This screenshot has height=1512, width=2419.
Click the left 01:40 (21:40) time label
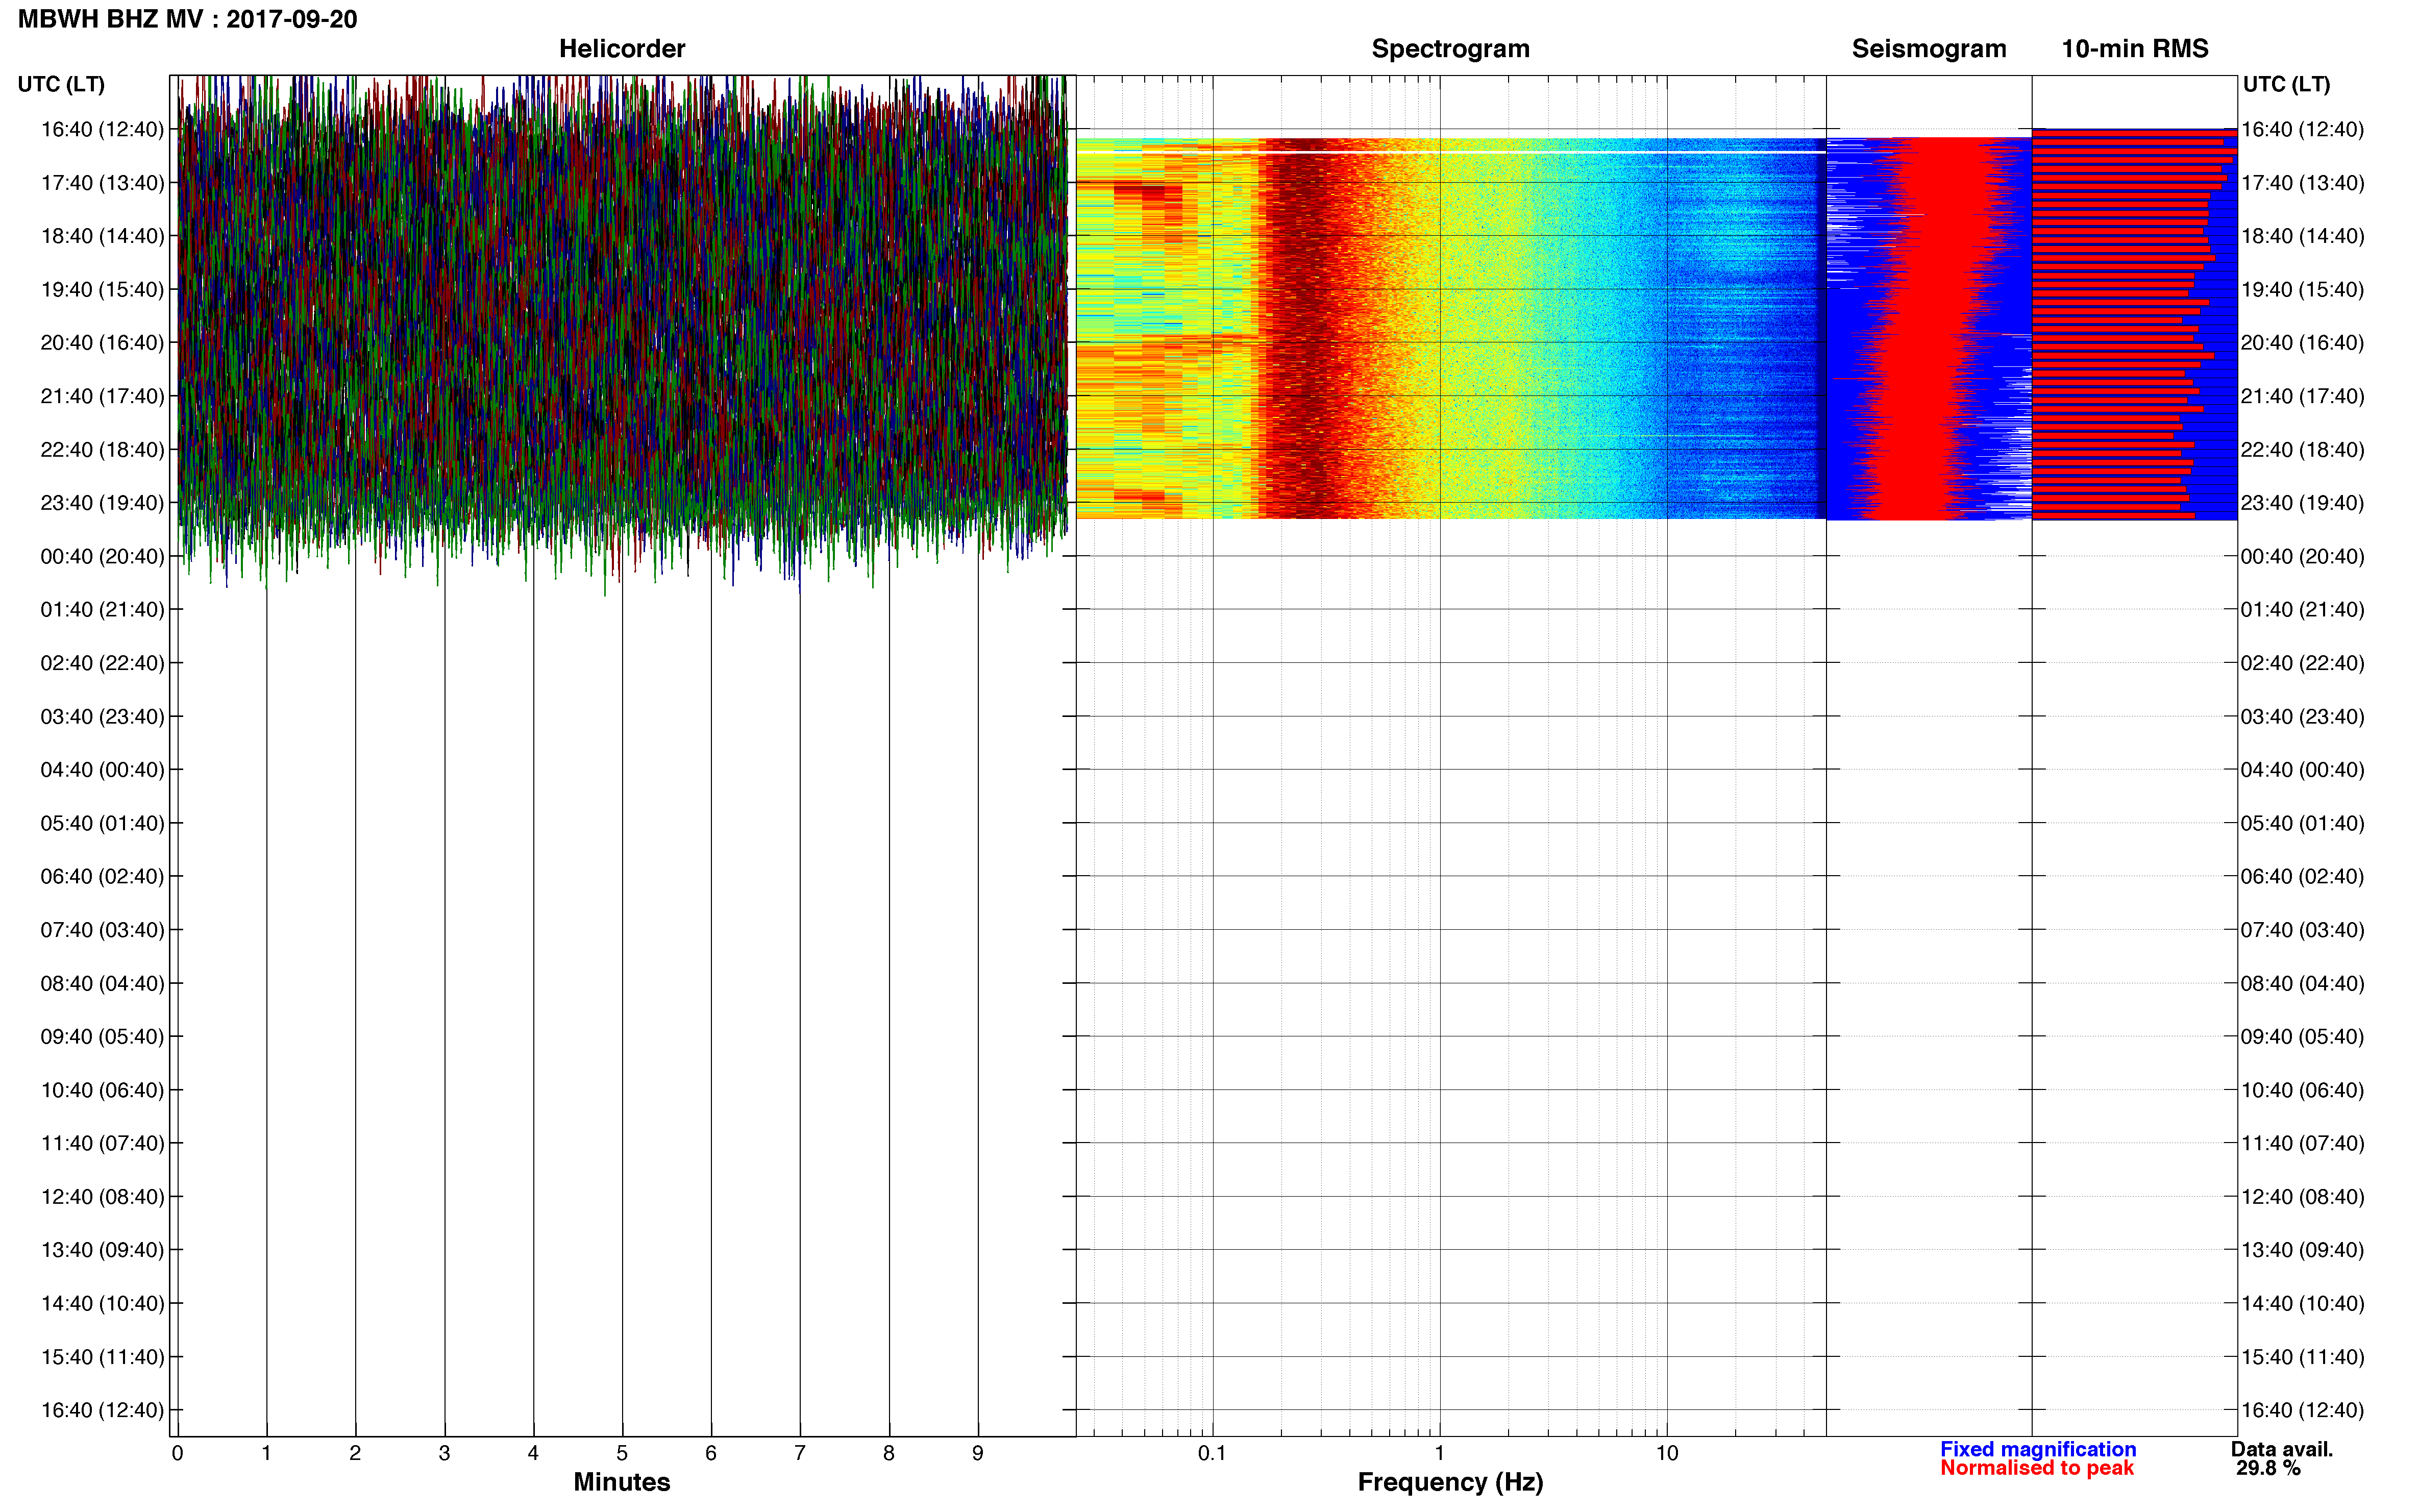point(102,609)
